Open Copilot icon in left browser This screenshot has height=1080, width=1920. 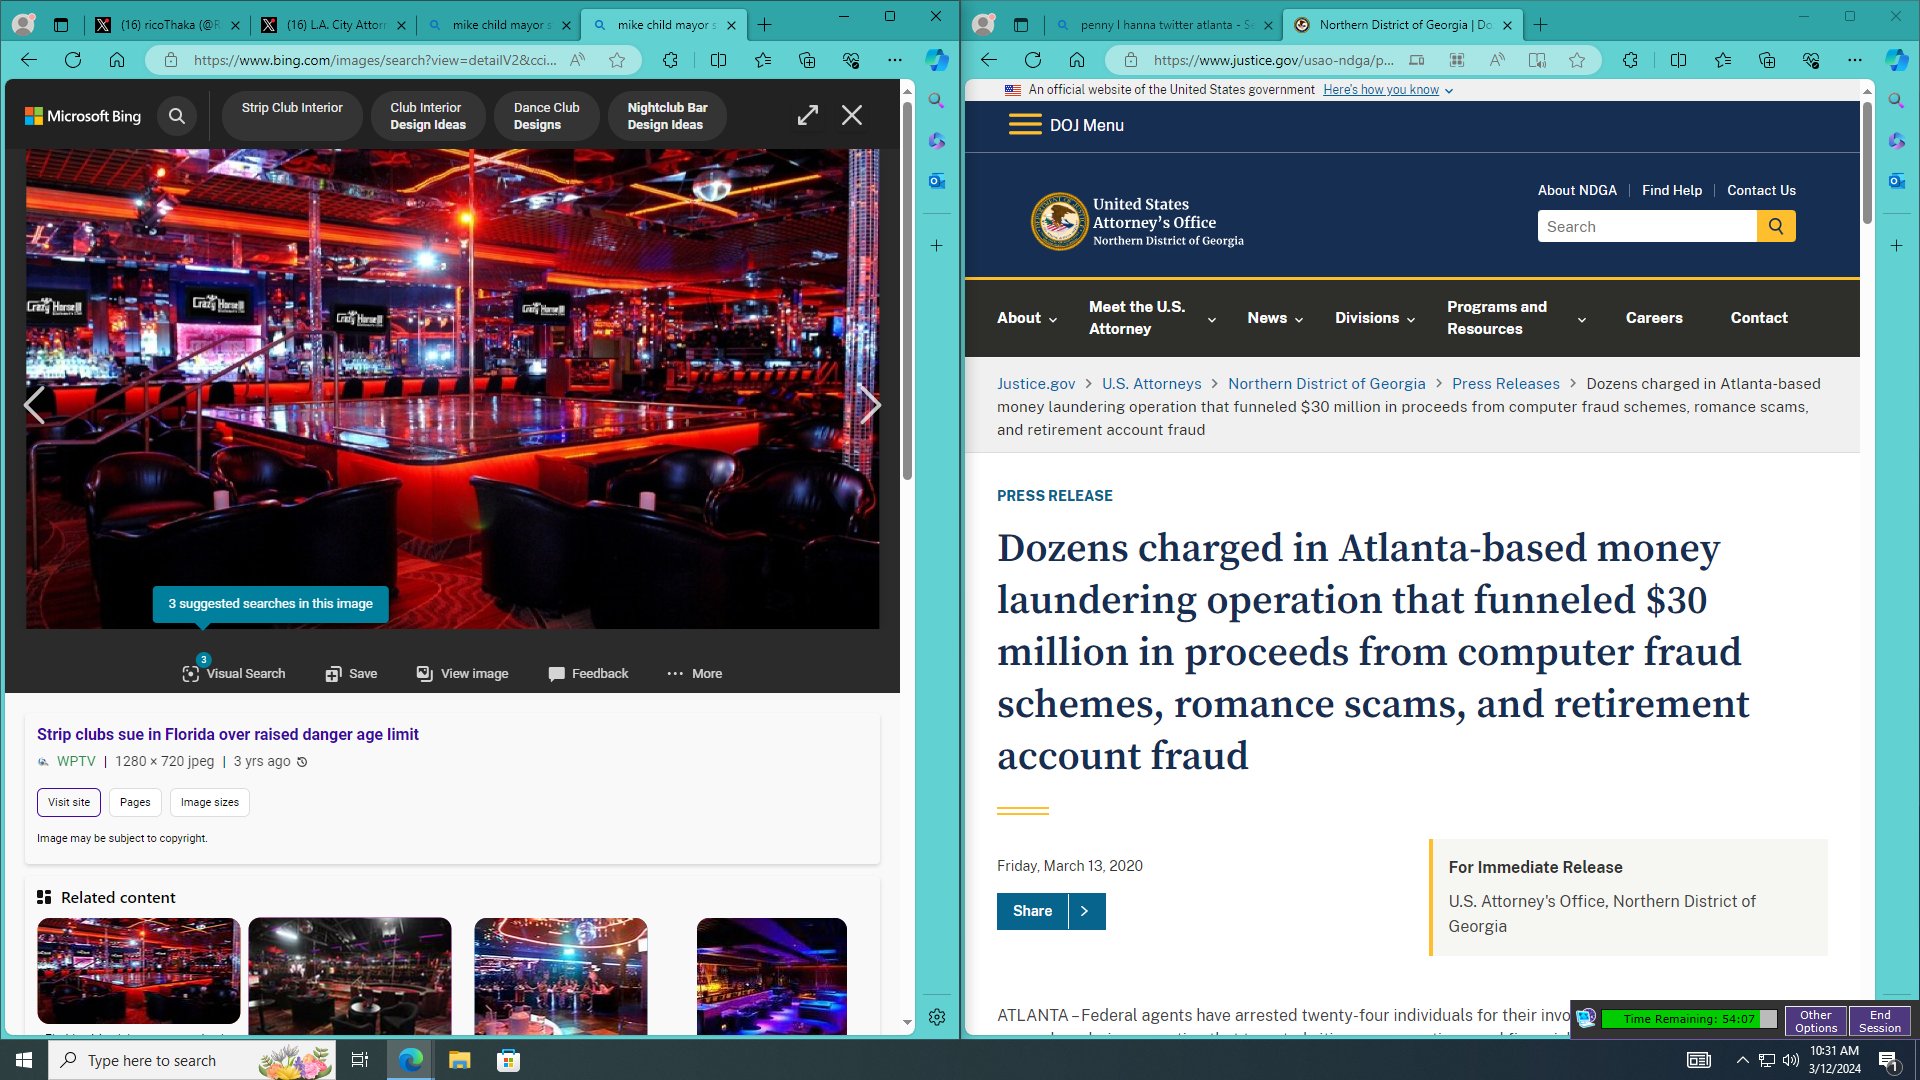click(936, 60)
